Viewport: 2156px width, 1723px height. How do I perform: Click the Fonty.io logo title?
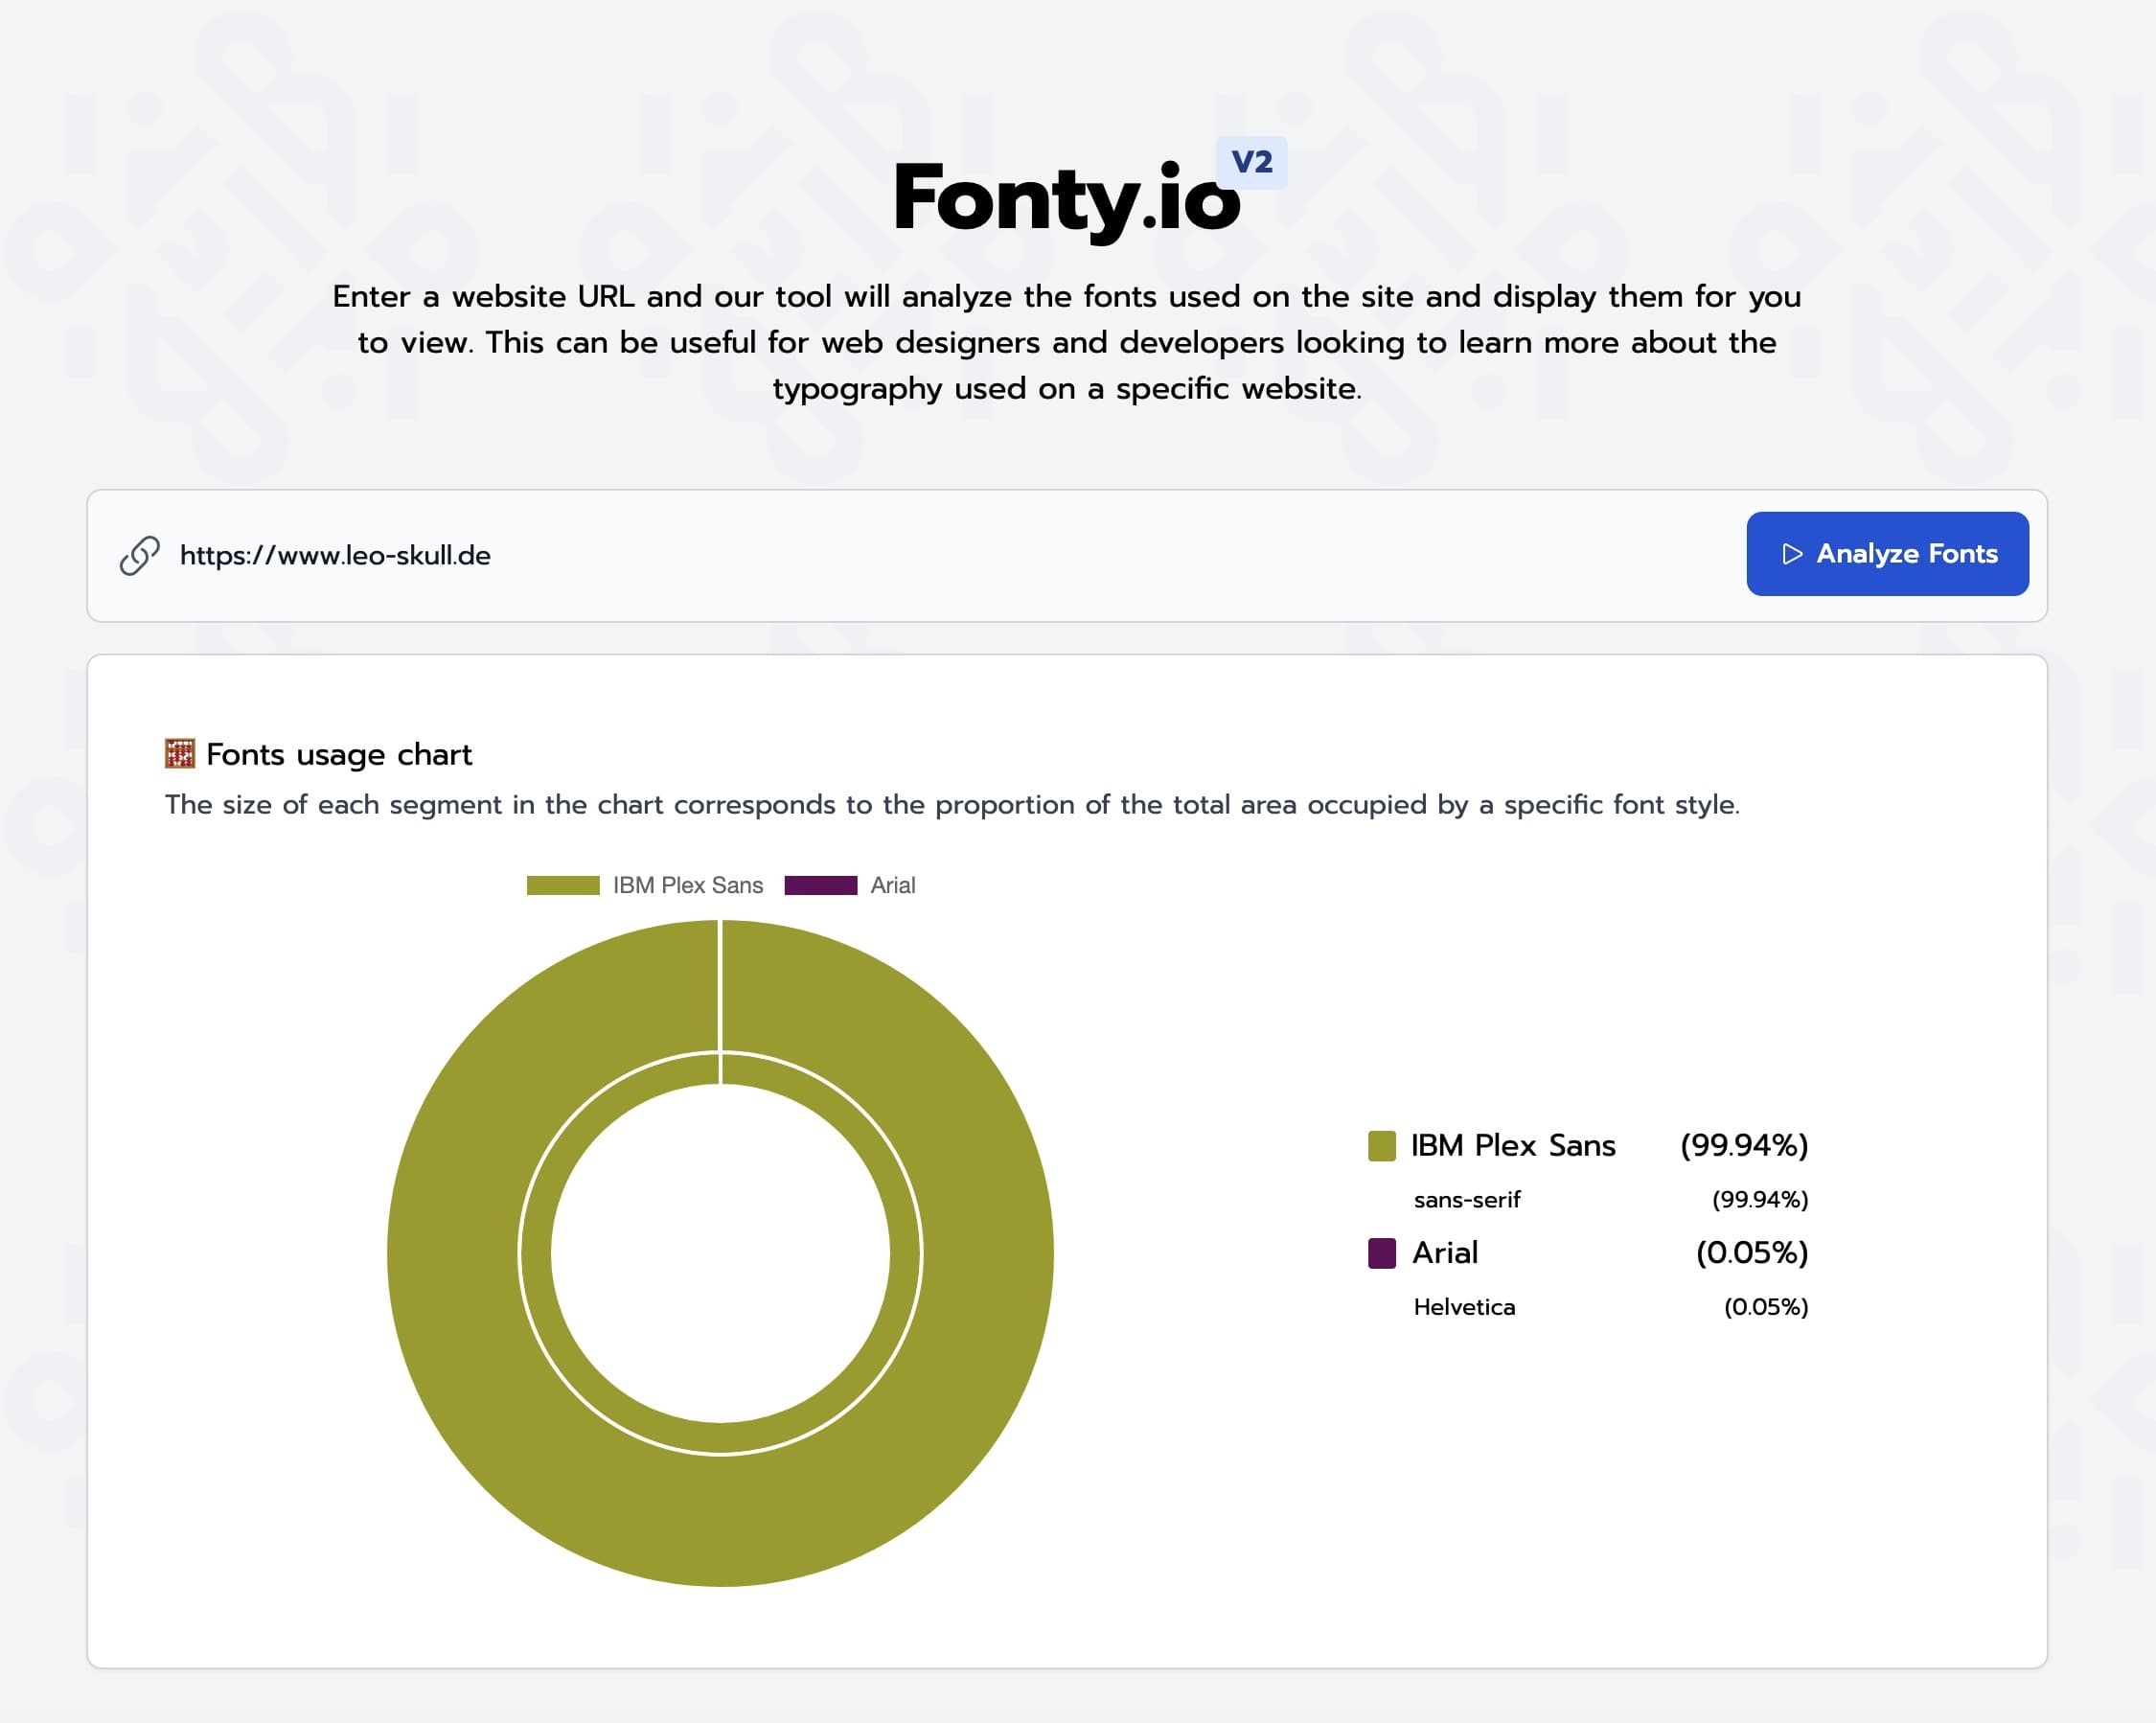pyautogui.click(x=1066, y=199)
